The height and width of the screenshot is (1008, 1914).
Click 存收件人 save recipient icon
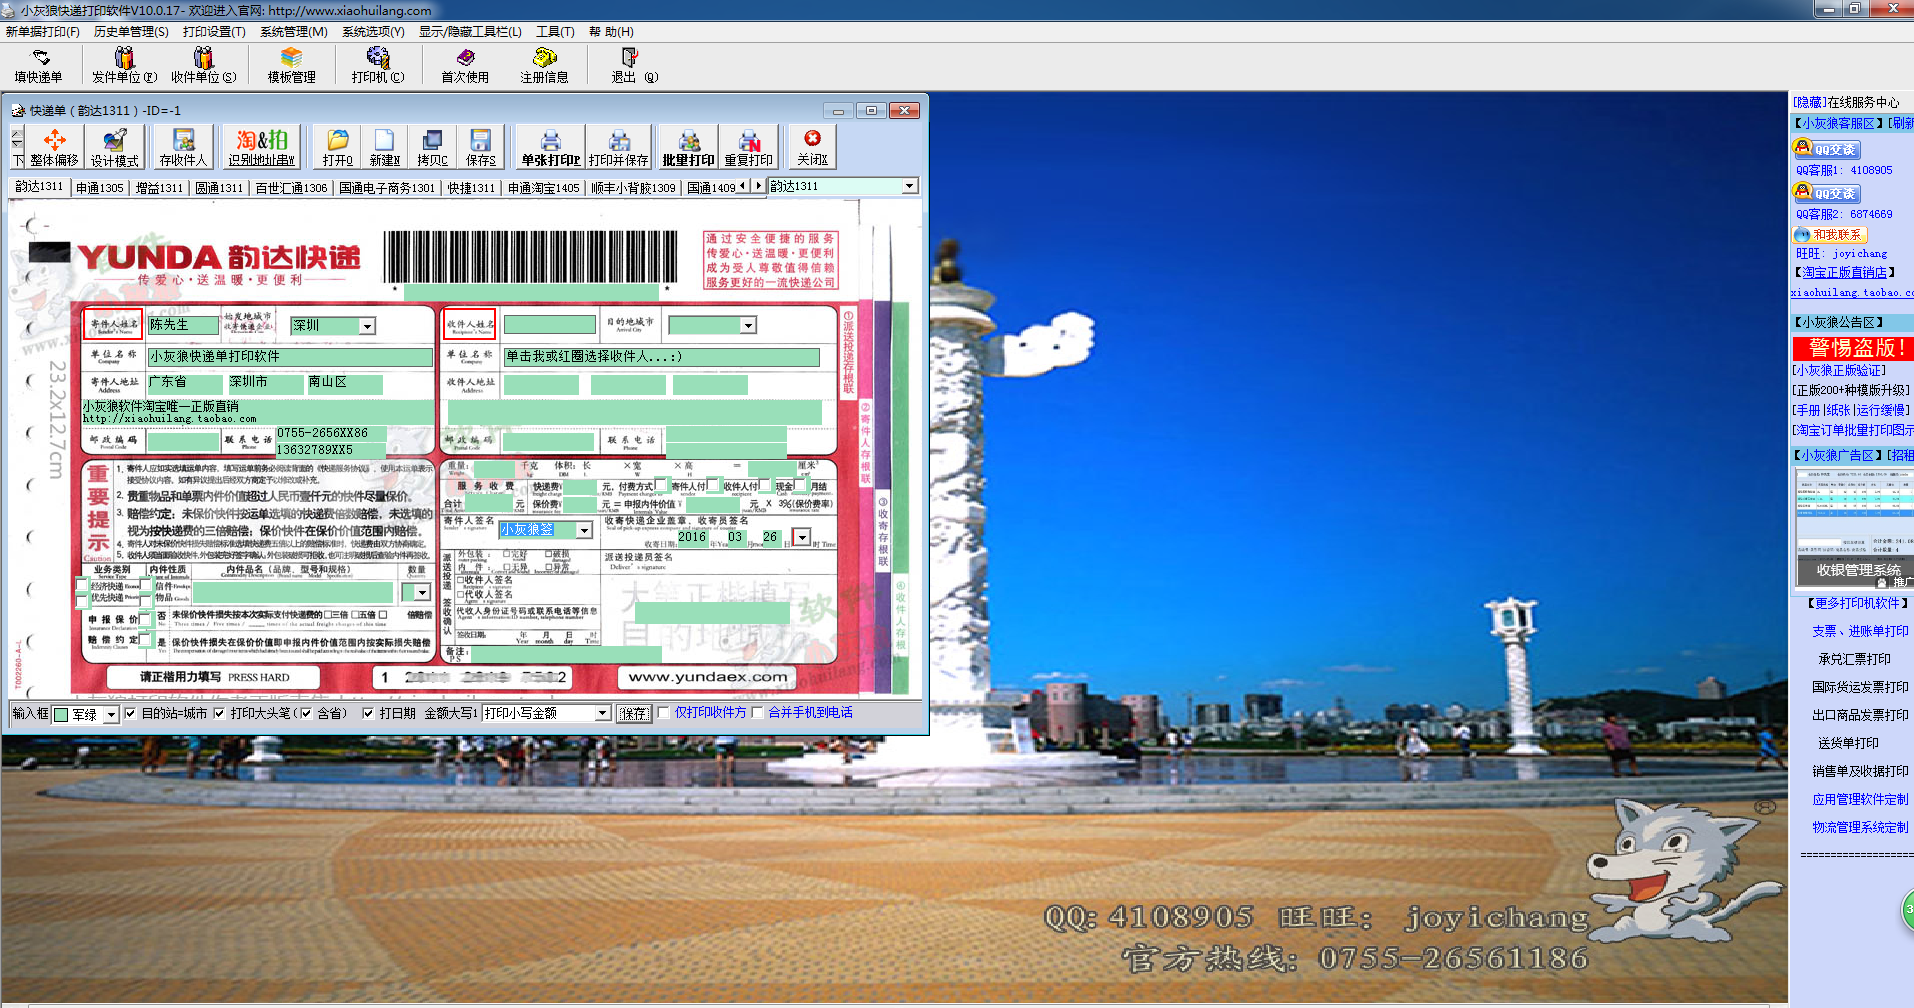coord(183,147)
